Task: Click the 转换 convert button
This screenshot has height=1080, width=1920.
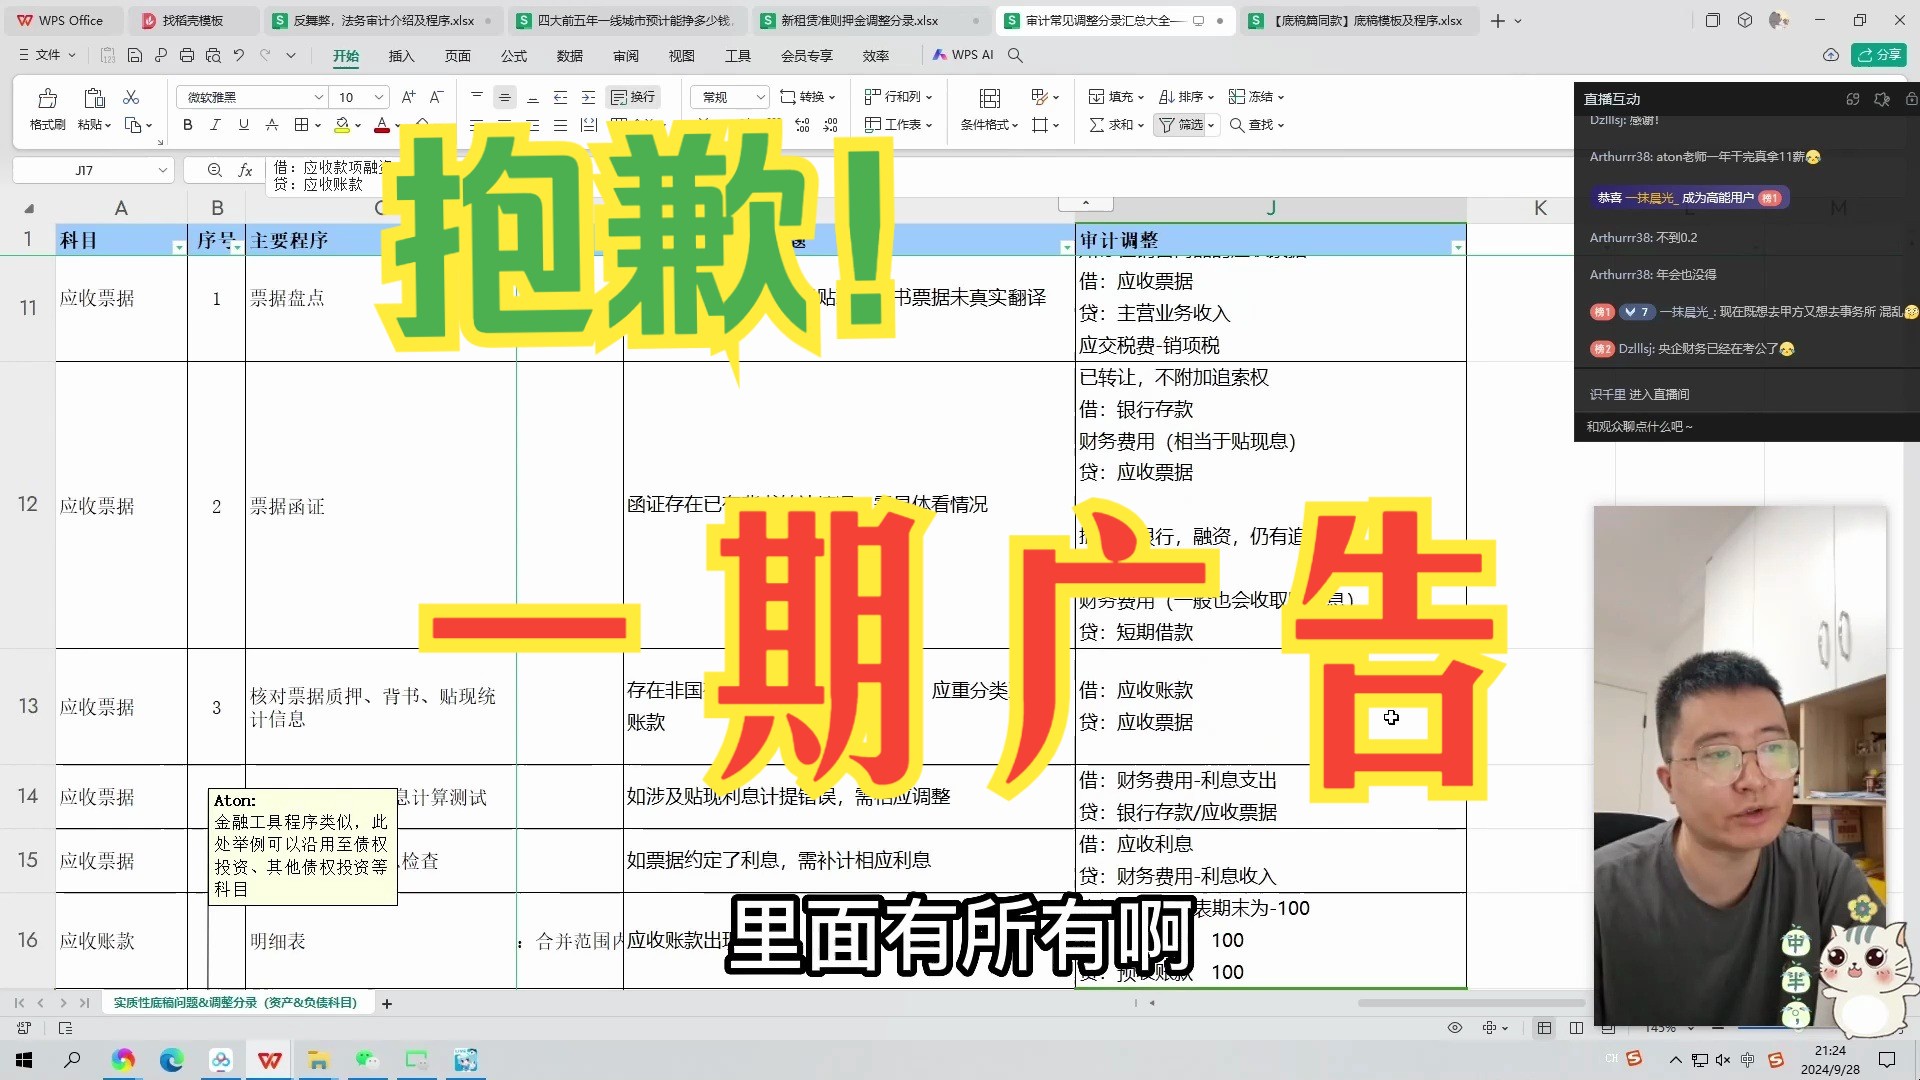Action: pos(807,97)
